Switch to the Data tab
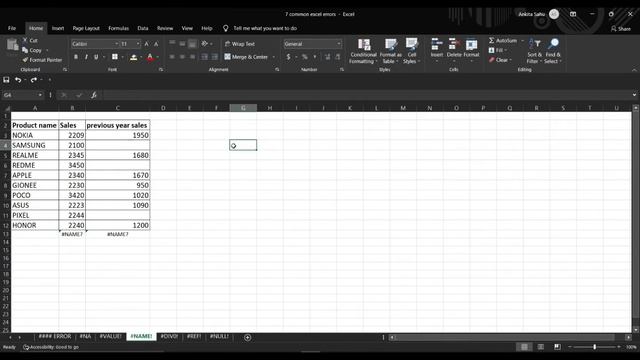Screen dimensions: 640x360 pyautogui.click(x=143, y=28)
